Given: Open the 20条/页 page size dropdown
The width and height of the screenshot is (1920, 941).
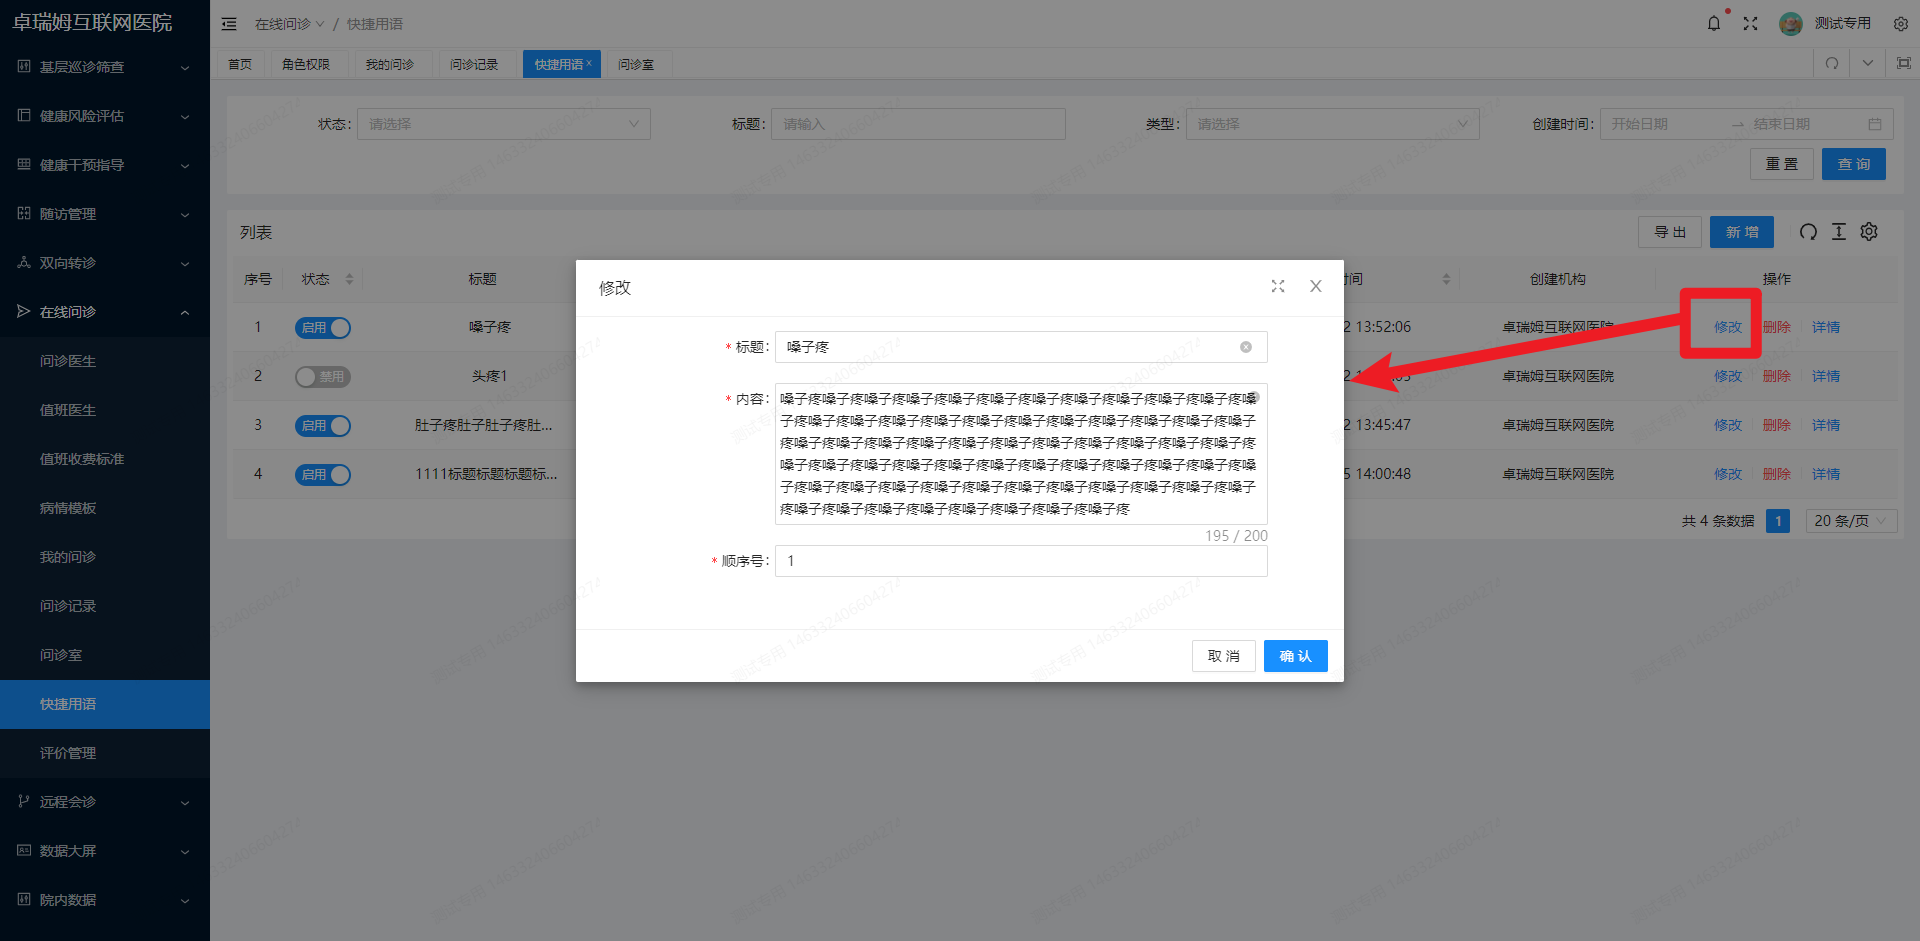Looking at the screenshot, I should pos(1850,520).
